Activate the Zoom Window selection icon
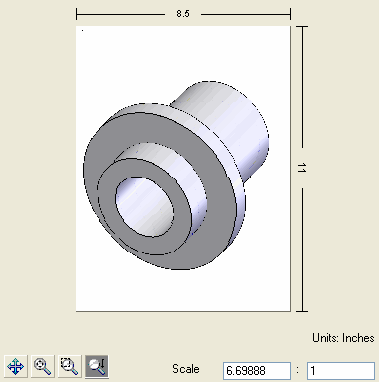 (70, 367)
